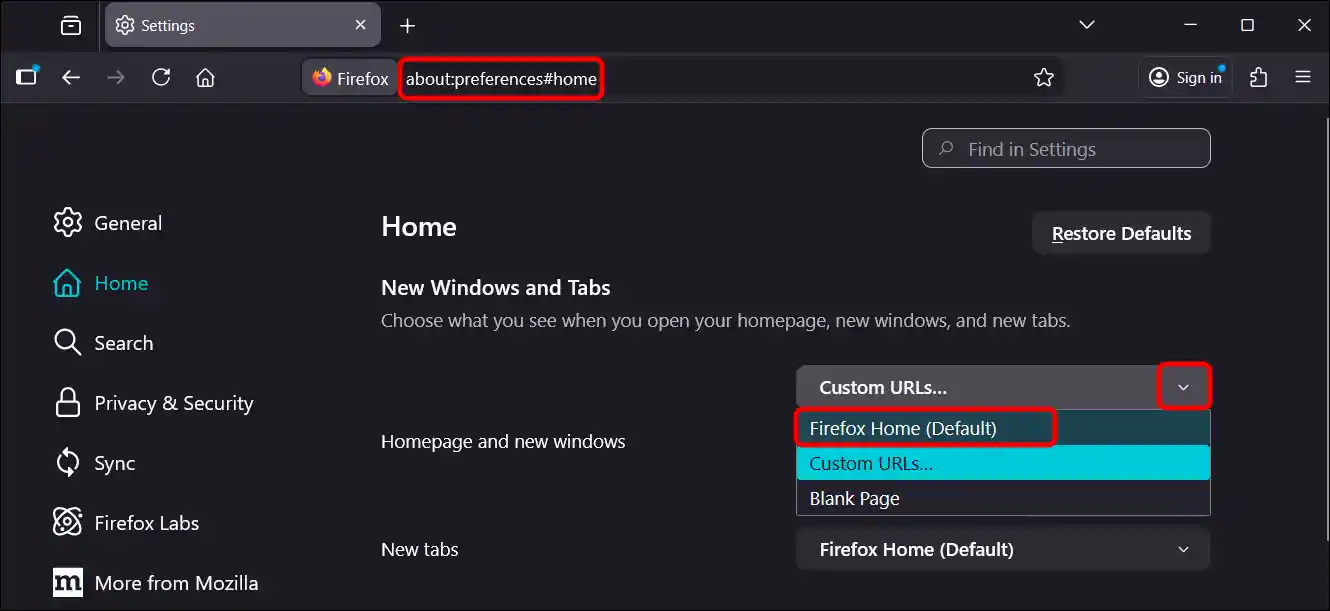Click the Sign in account button
The image size is (1330, 611).
(1185, 77)
